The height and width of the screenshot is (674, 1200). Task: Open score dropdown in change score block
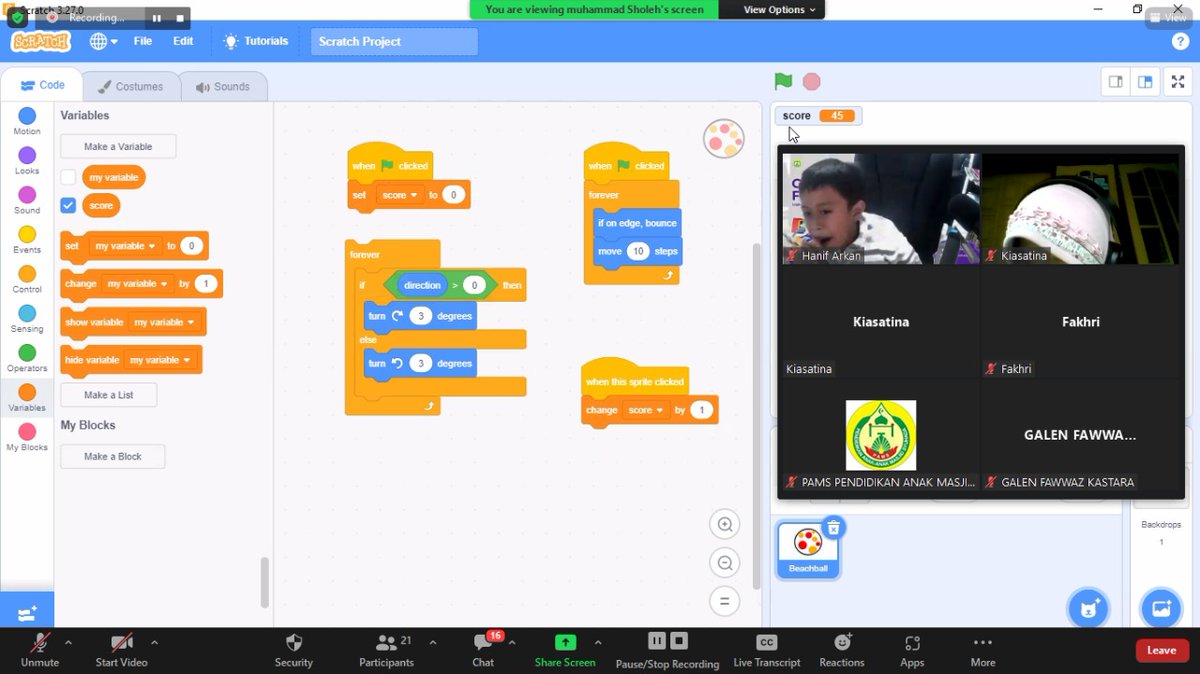(645, 410)
